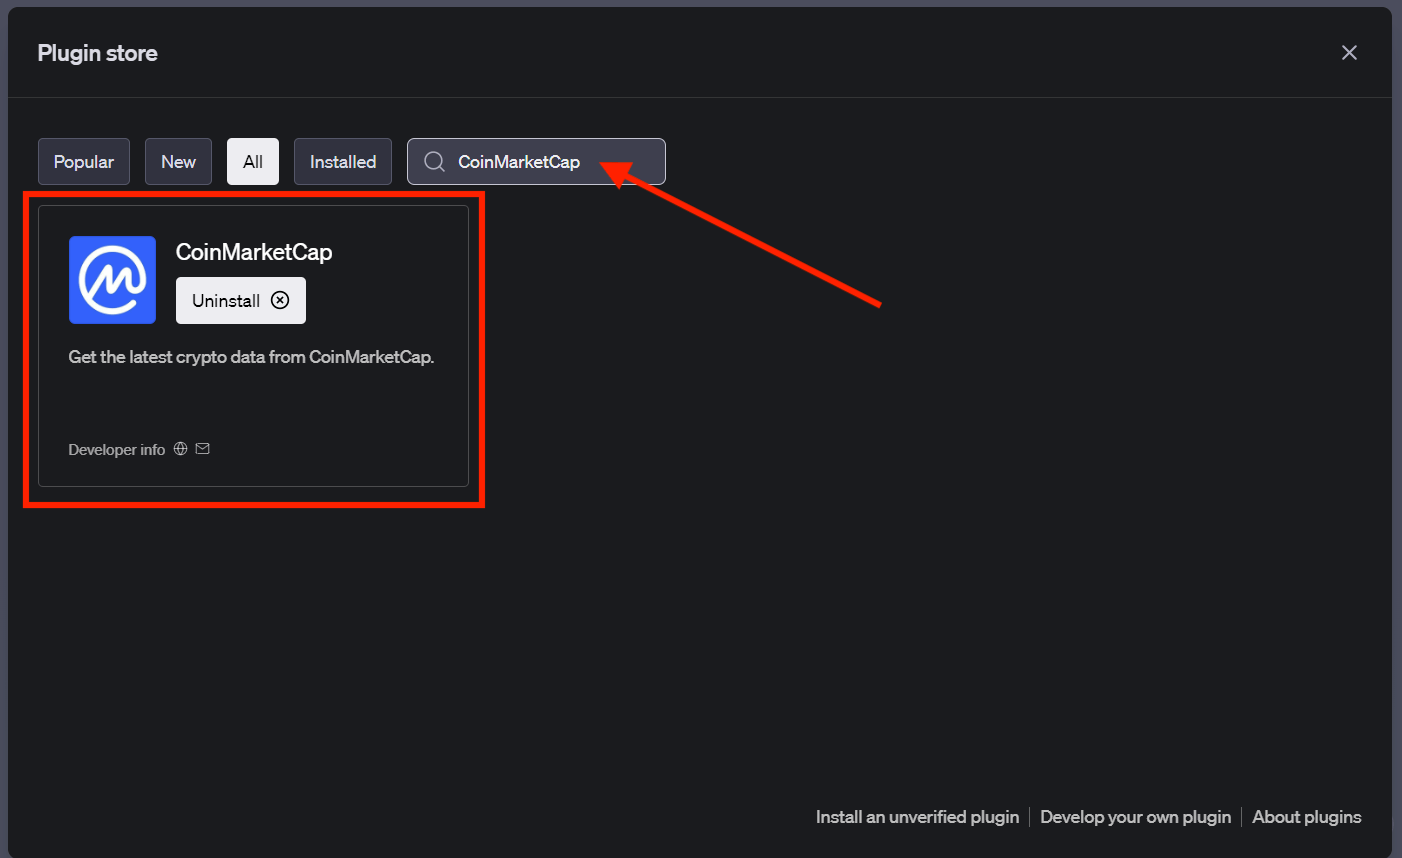Click the Plugin store heading
1402x858 pixels.
pos(98,54)
